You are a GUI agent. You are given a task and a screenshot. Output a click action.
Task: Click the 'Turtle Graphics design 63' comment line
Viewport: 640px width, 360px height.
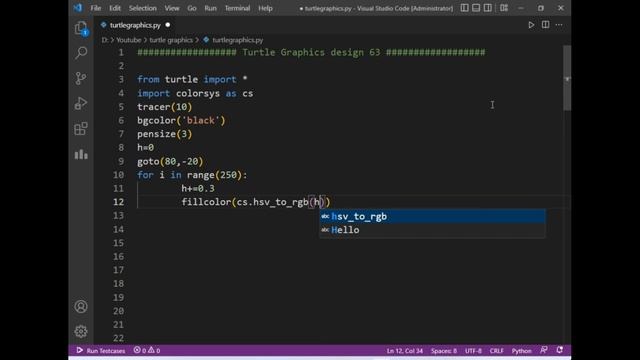click(311, 52)
